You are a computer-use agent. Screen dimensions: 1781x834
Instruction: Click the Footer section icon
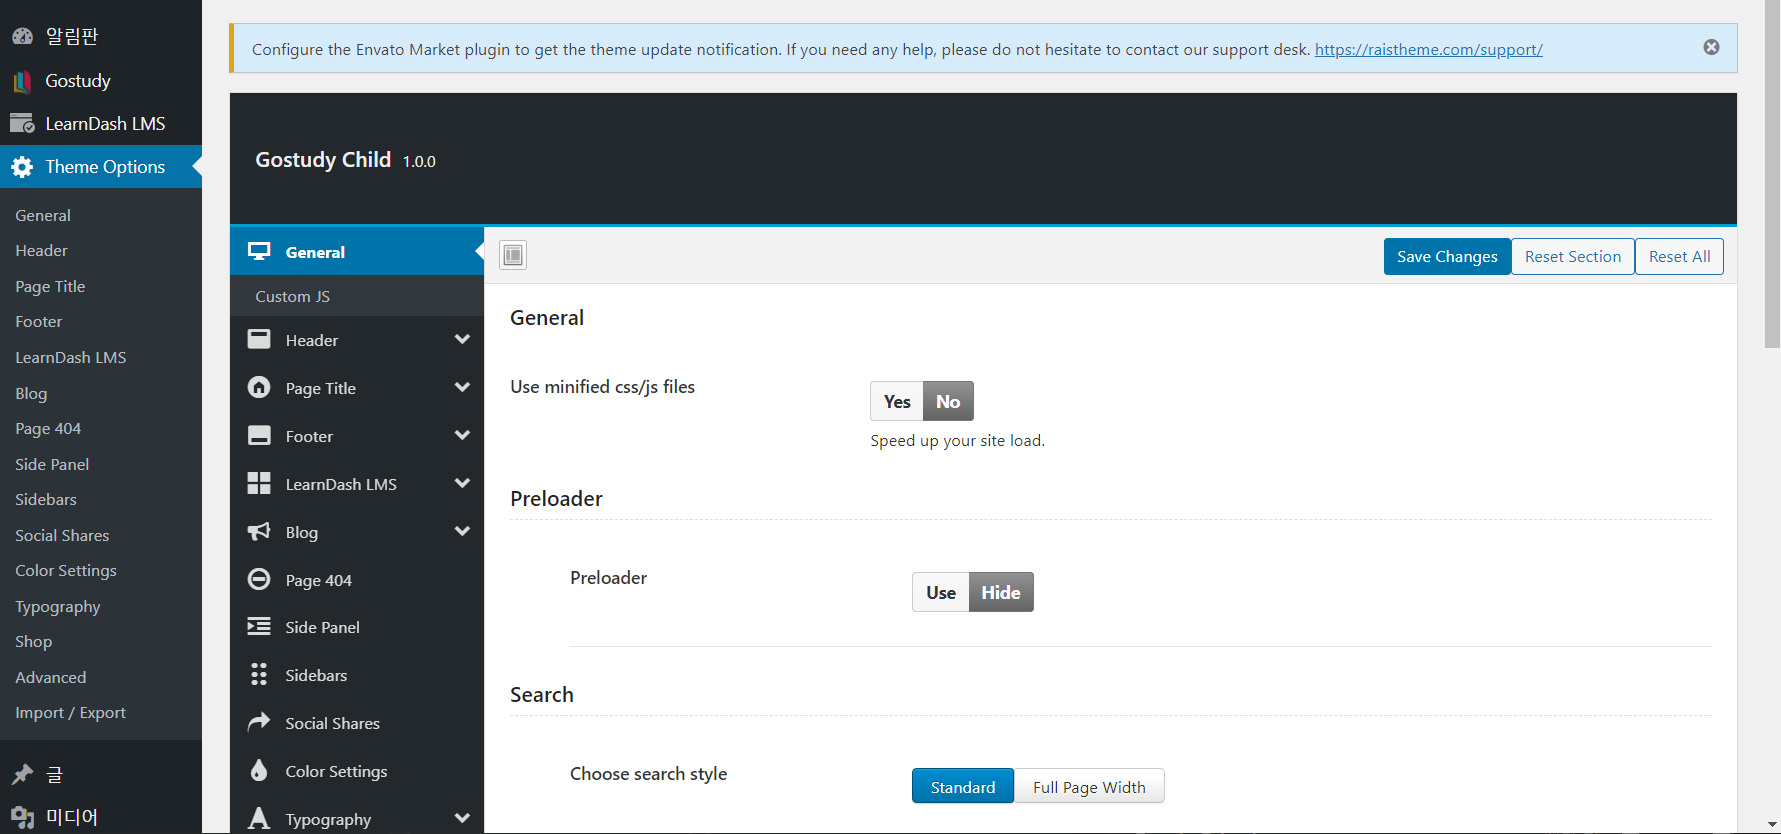point(259,436)
